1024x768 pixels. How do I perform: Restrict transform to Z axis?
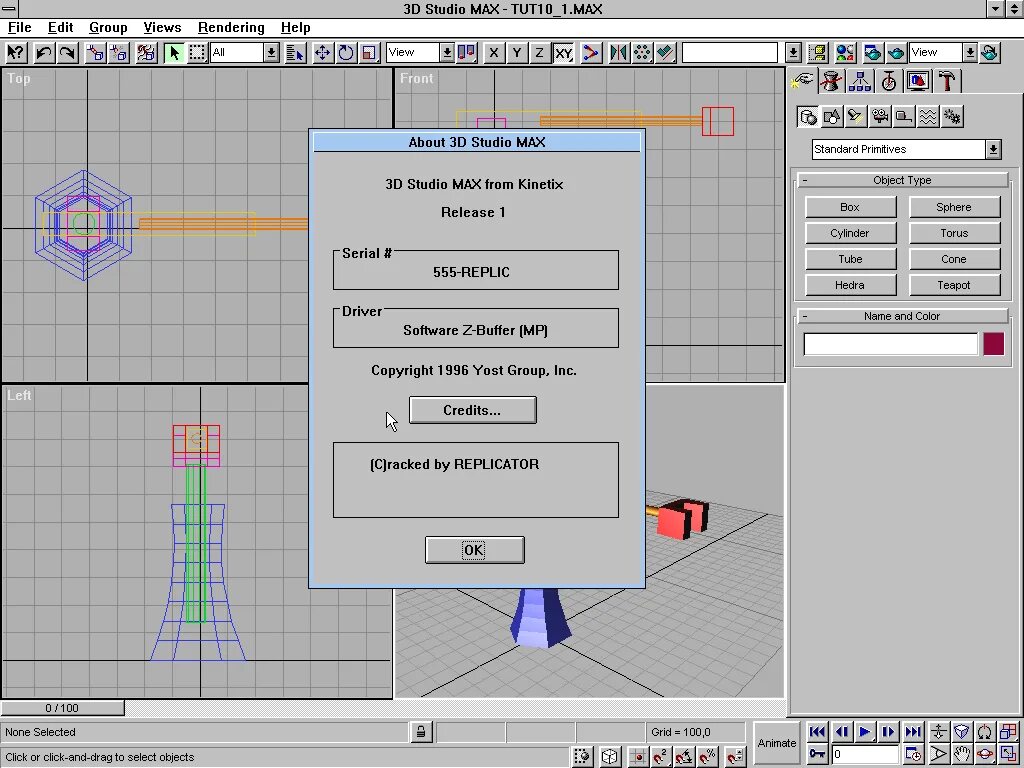539,52
